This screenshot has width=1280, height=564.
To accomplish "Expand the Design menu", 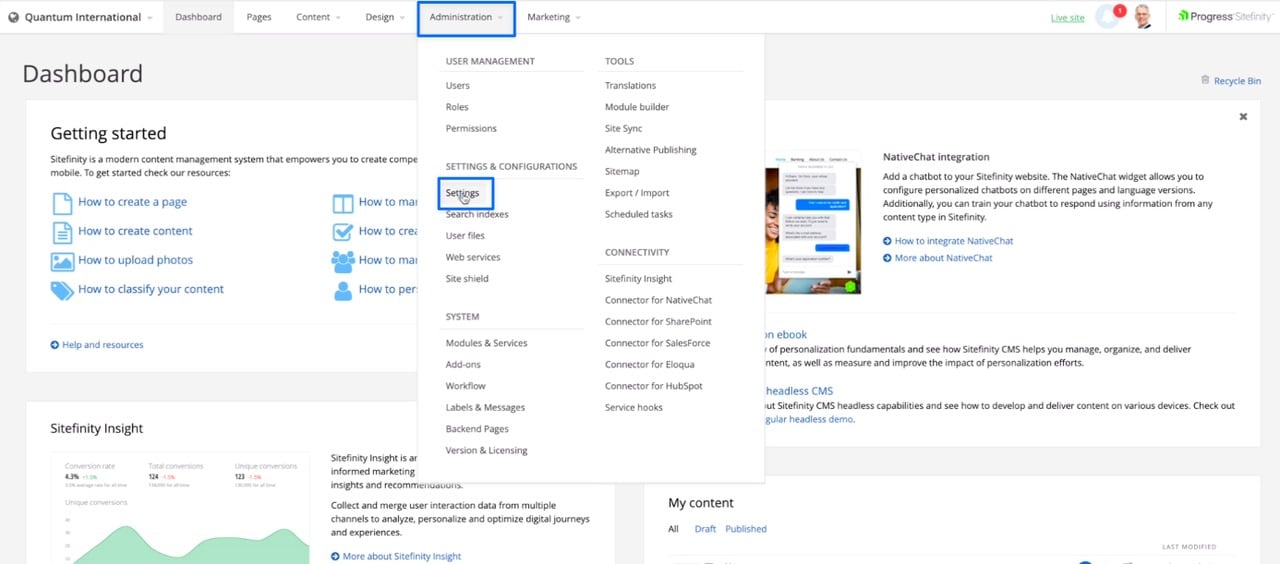I will pyautogui.click(x=385, y=17).
